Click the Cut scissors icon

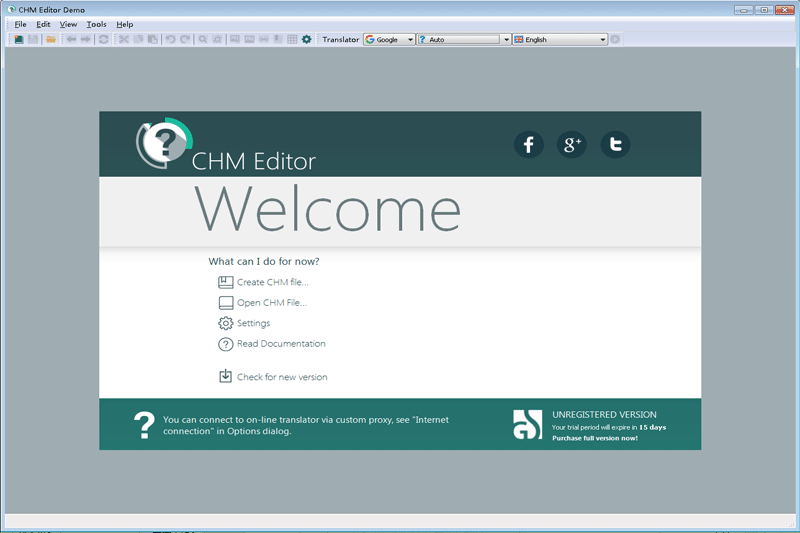point(124,39)
